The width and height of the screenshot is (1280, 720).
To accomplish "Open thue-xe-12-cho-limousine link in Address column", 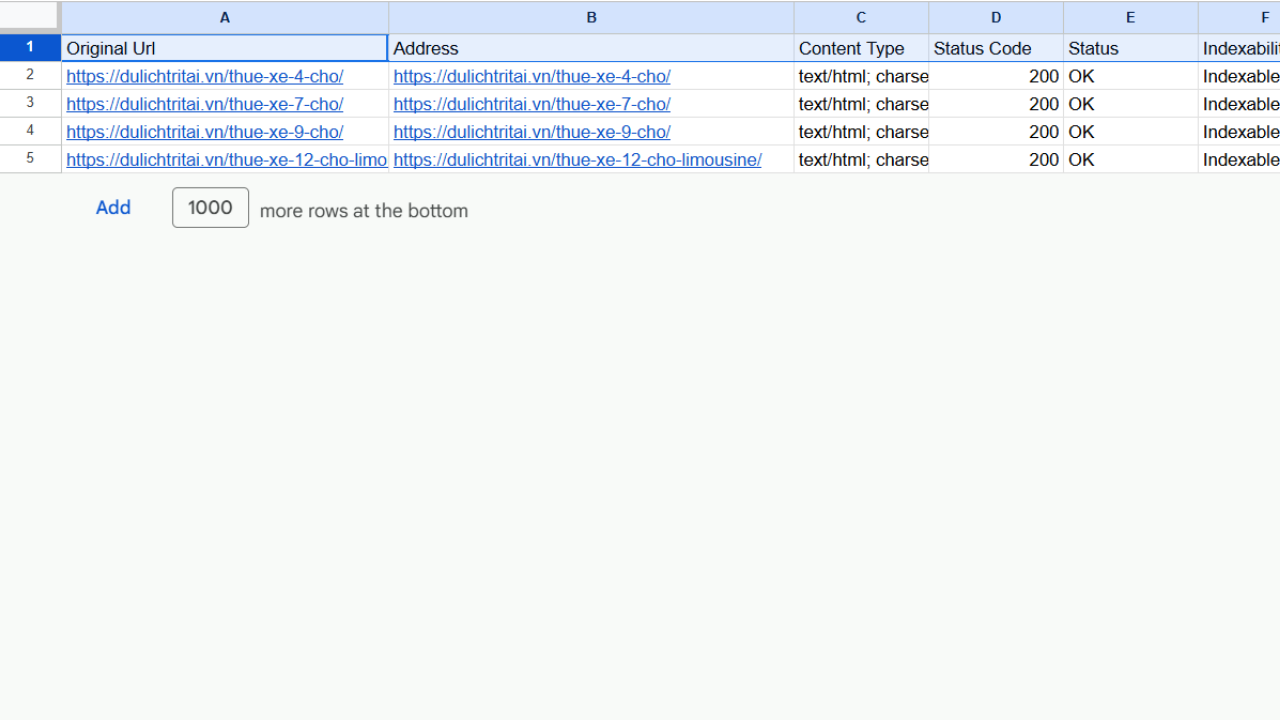I will [577, 160].
